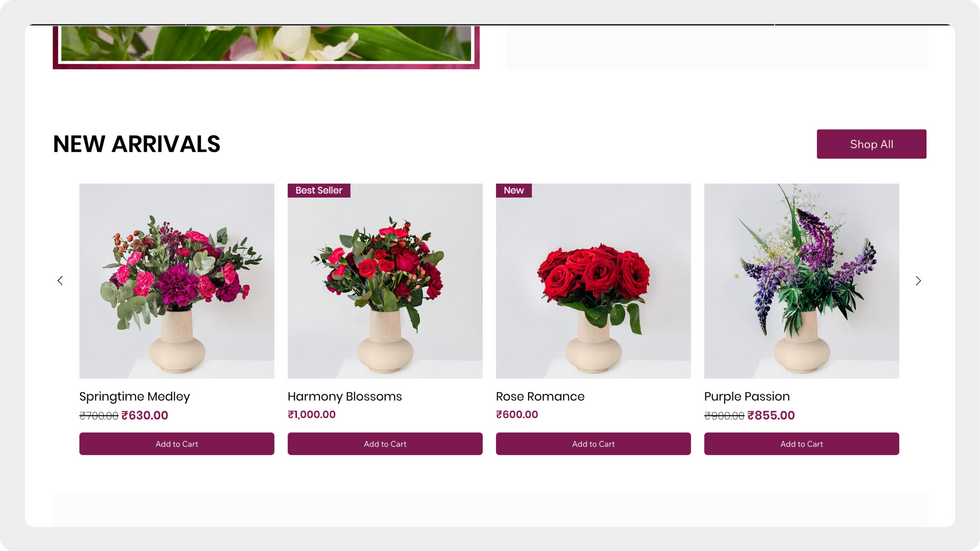
Task: Click the next carousel arrow
Action: click(918, 280)
